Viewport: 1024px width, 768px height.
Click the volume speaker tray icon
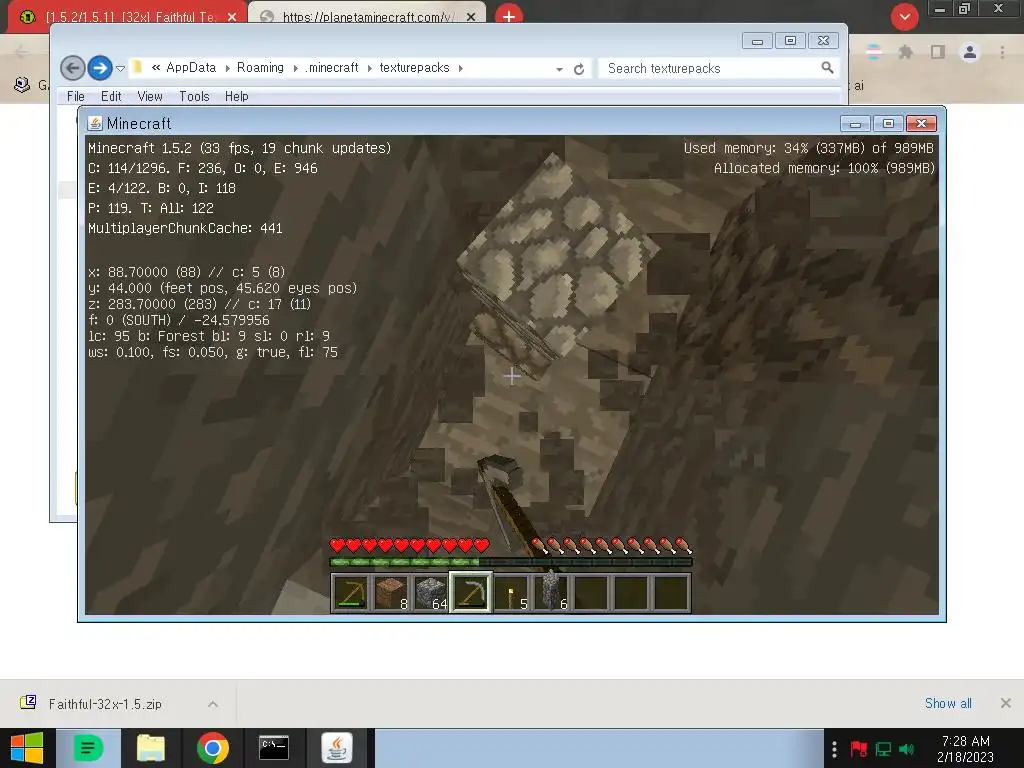click(x=906, y=748)
